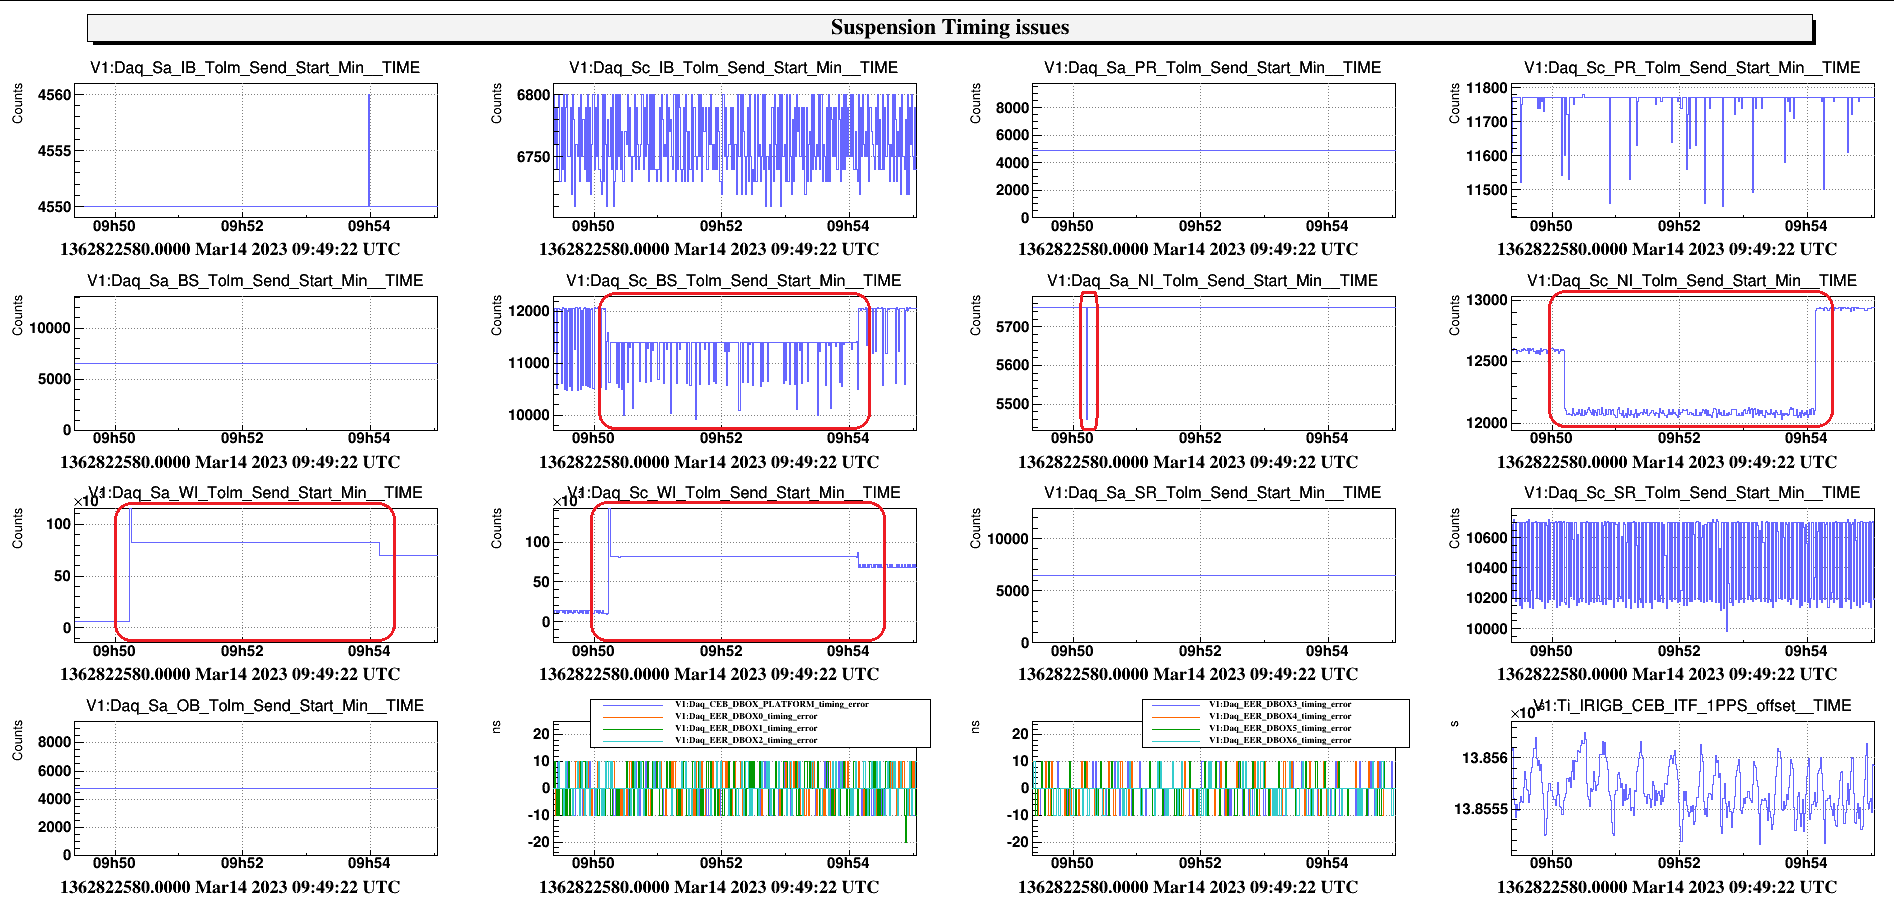Click the Suspension Timing issues title banner
Screen dimensions: 1894x898
pyautogui.click(x=949, y=28)
